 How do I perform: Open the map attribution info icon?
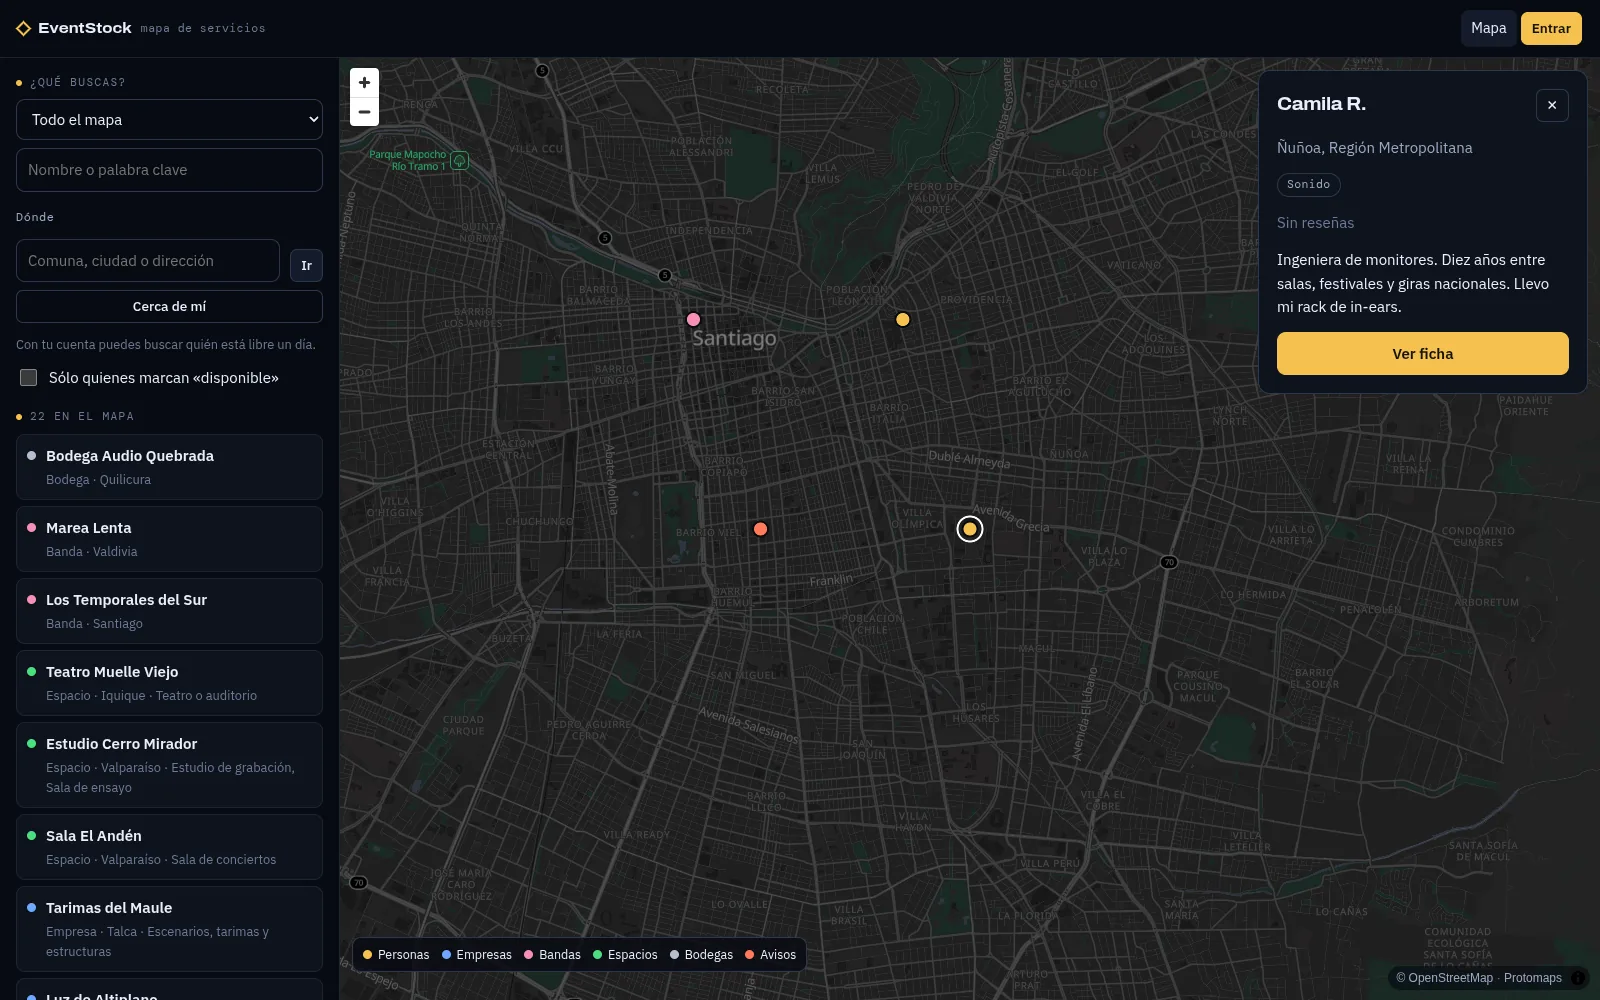pyautogui.click(x=1578, y=978)
